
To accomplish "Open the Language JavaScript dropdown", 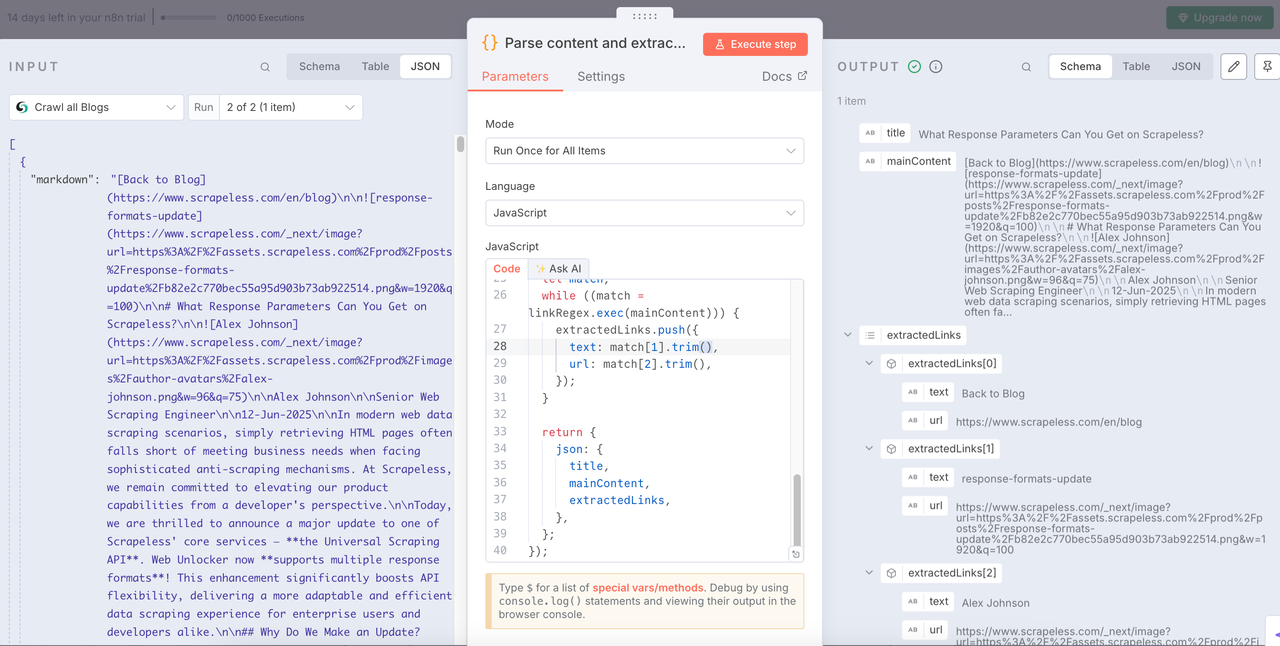I will click(644, 213).
